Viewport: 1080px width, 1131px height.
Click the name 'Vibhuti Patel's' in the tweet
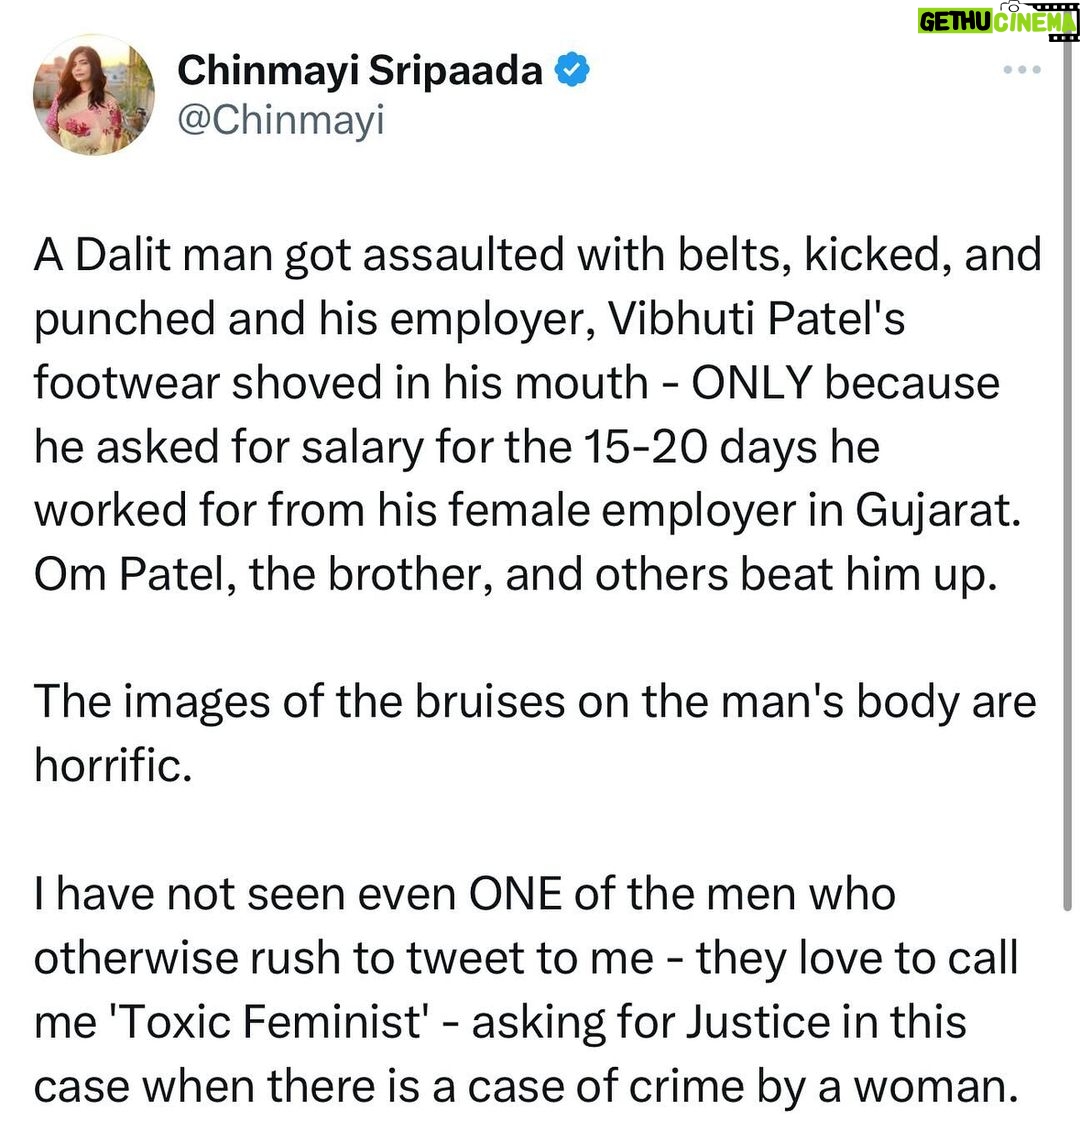click(x=757, y=319)
